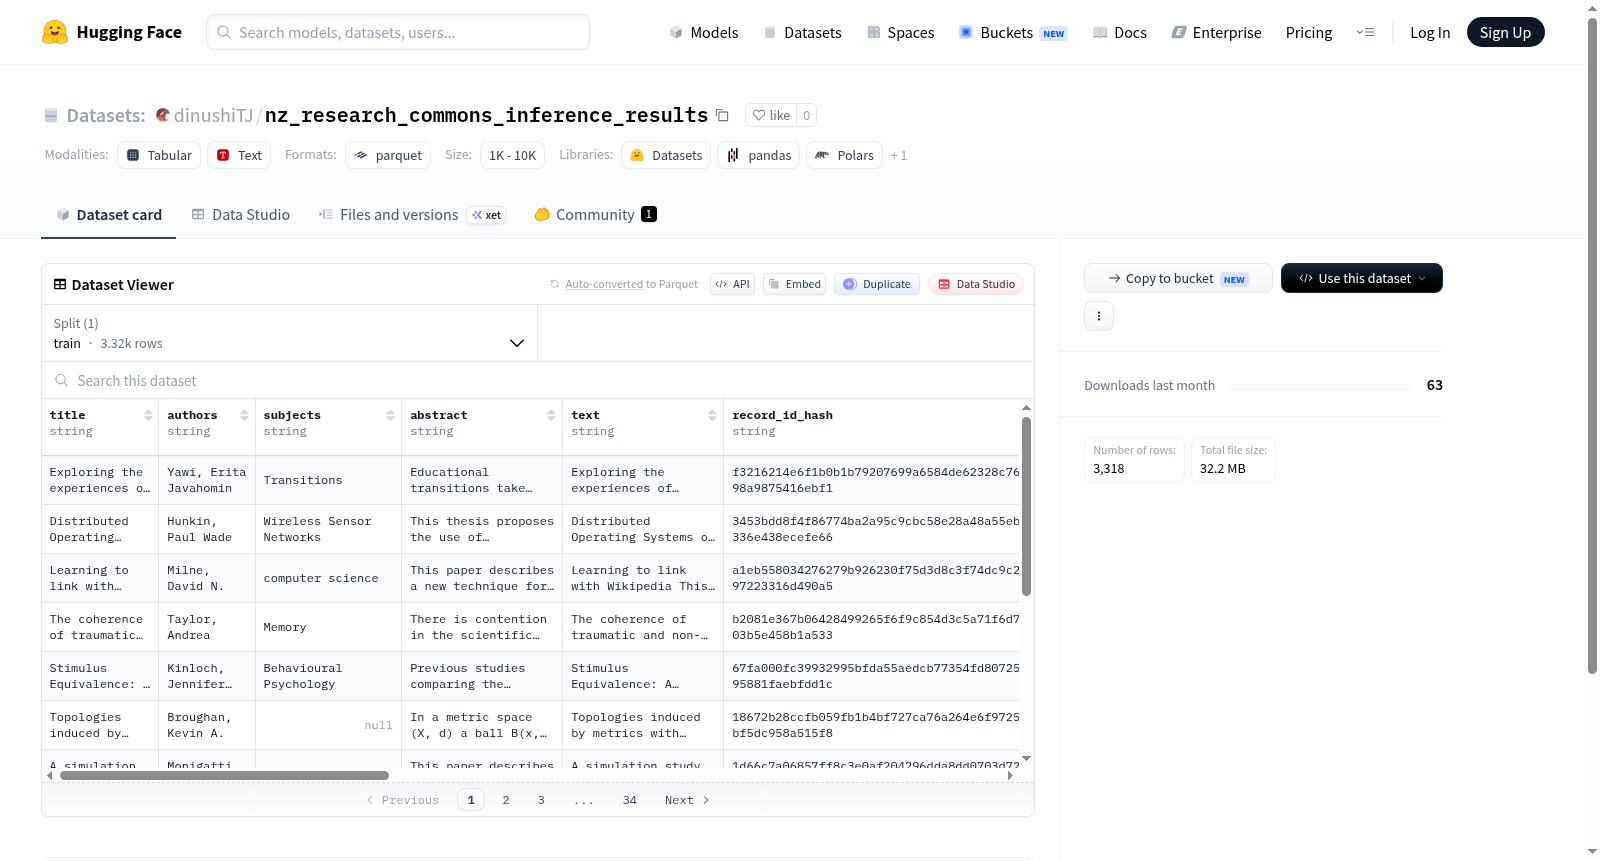This screenshot has width=1600, height=861.
Task: Sort by the text column
Action: pyautogui.click(x=712, y=415)
